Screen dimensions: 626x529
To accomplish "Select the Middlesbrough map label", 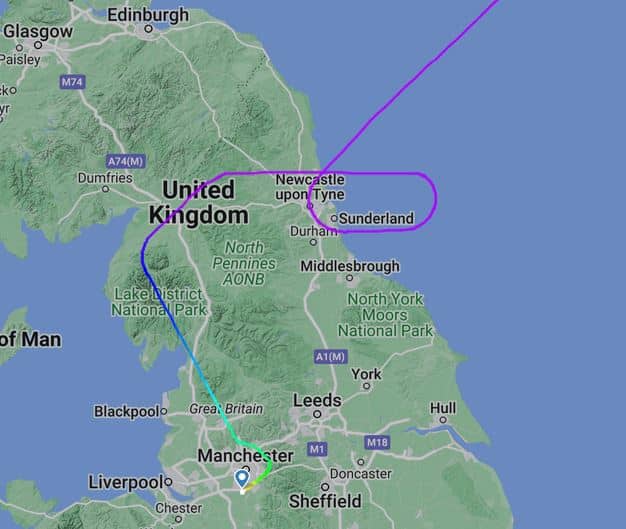I will (350, 266).
